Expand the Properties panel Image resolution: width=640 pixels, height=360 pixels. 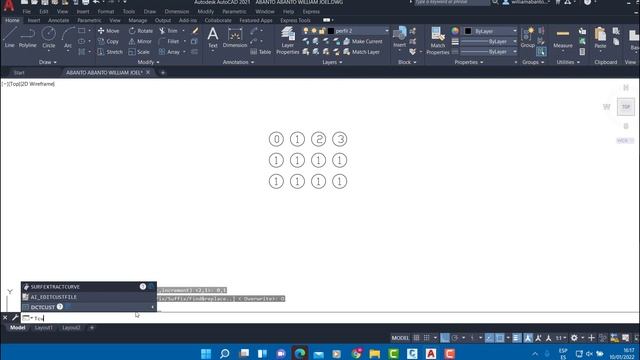coord(469,62)
